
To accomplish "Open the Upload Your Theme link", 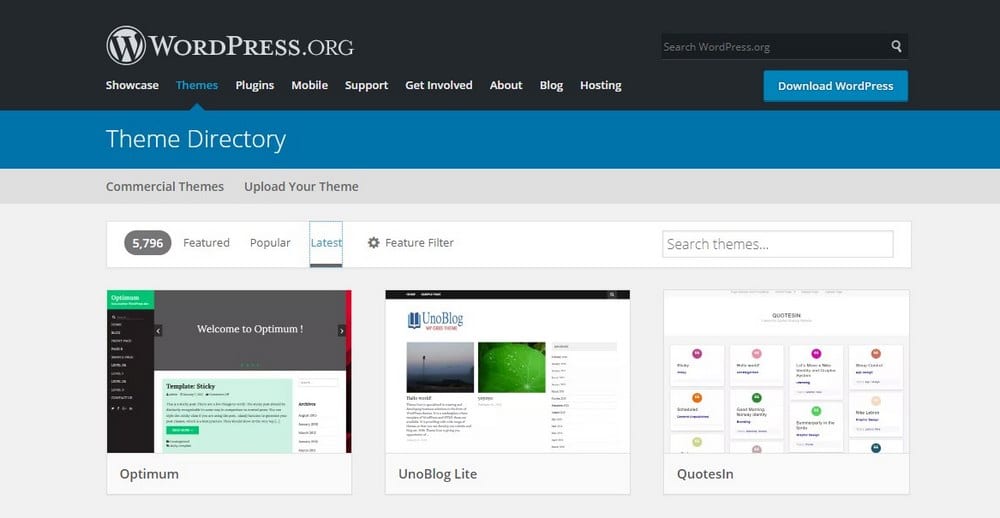I will click(301, 186).
